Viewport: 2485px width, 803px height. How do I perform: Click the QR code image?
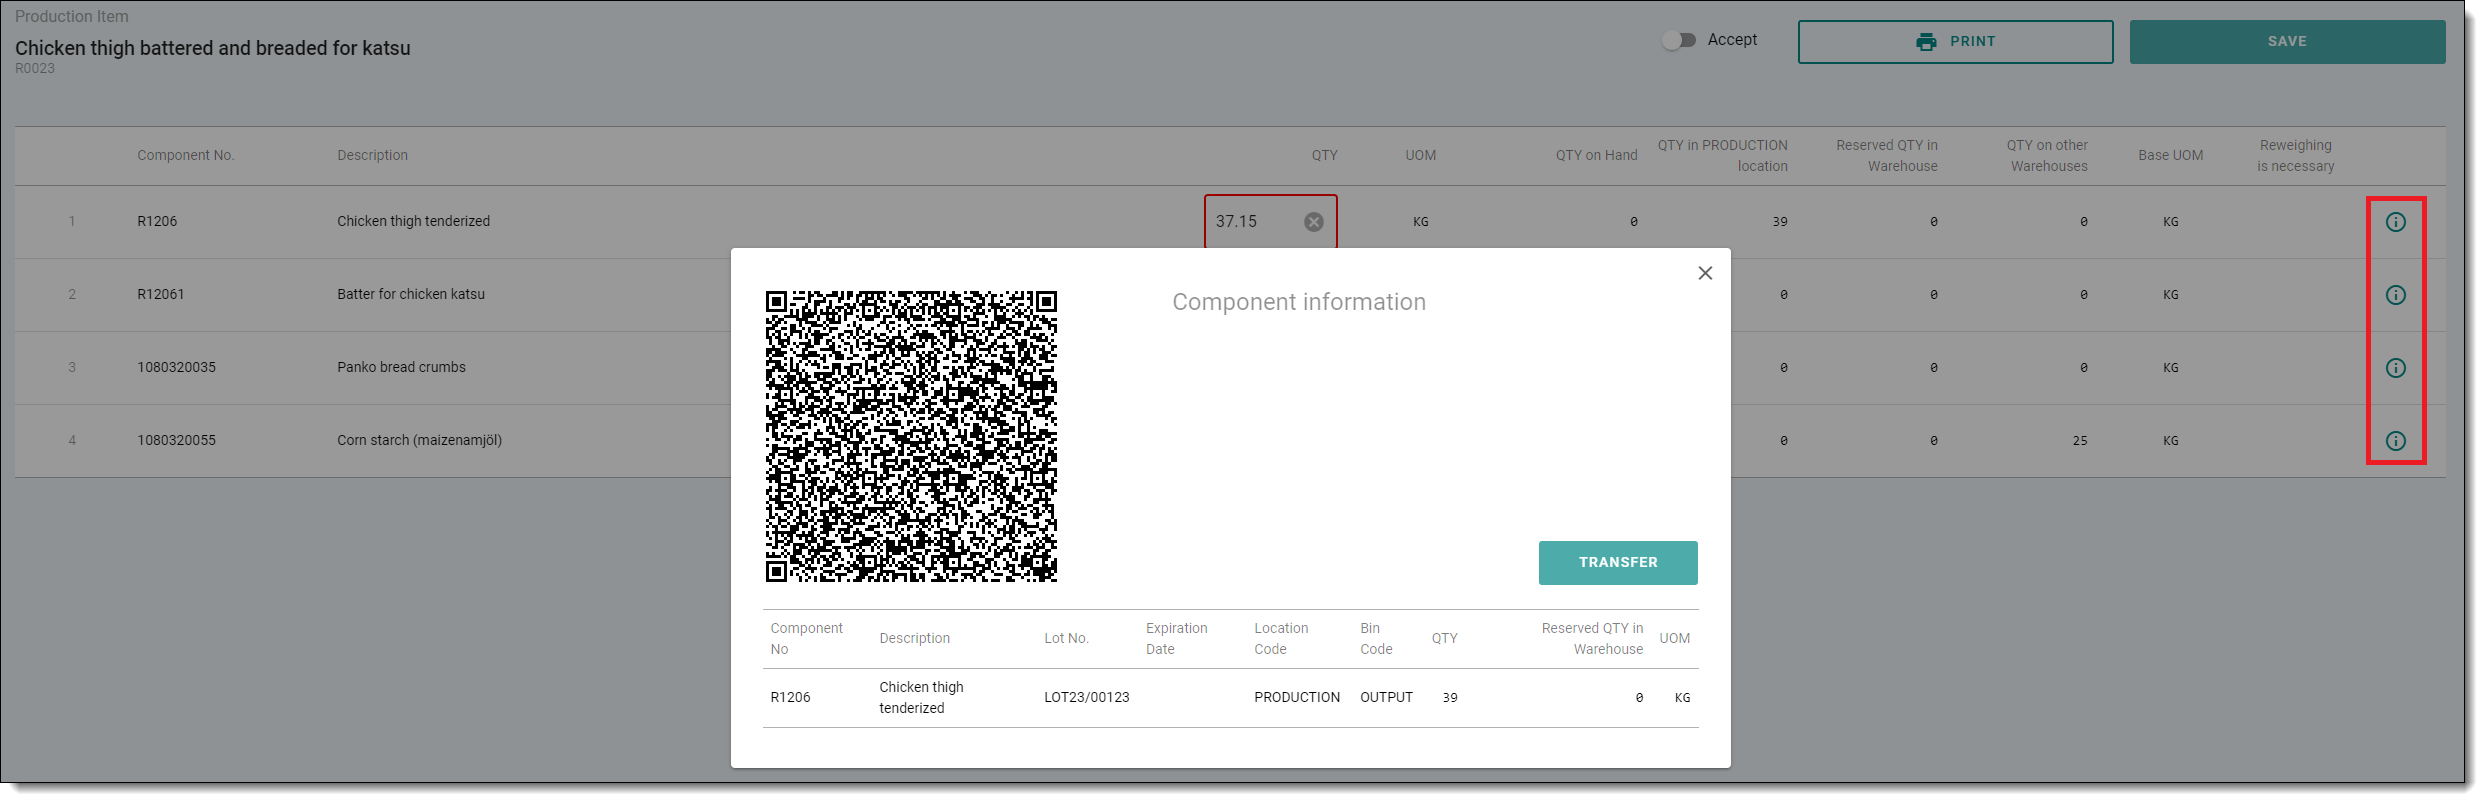(x=911, y=437)
